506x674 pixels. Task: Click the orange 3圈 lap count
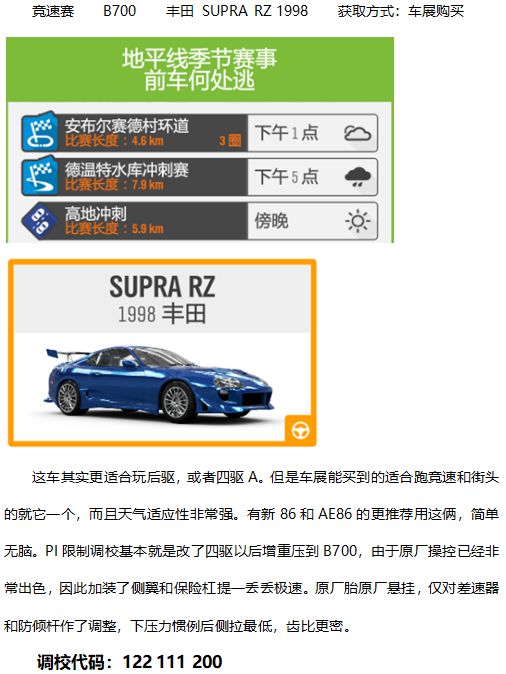point(230,141)
